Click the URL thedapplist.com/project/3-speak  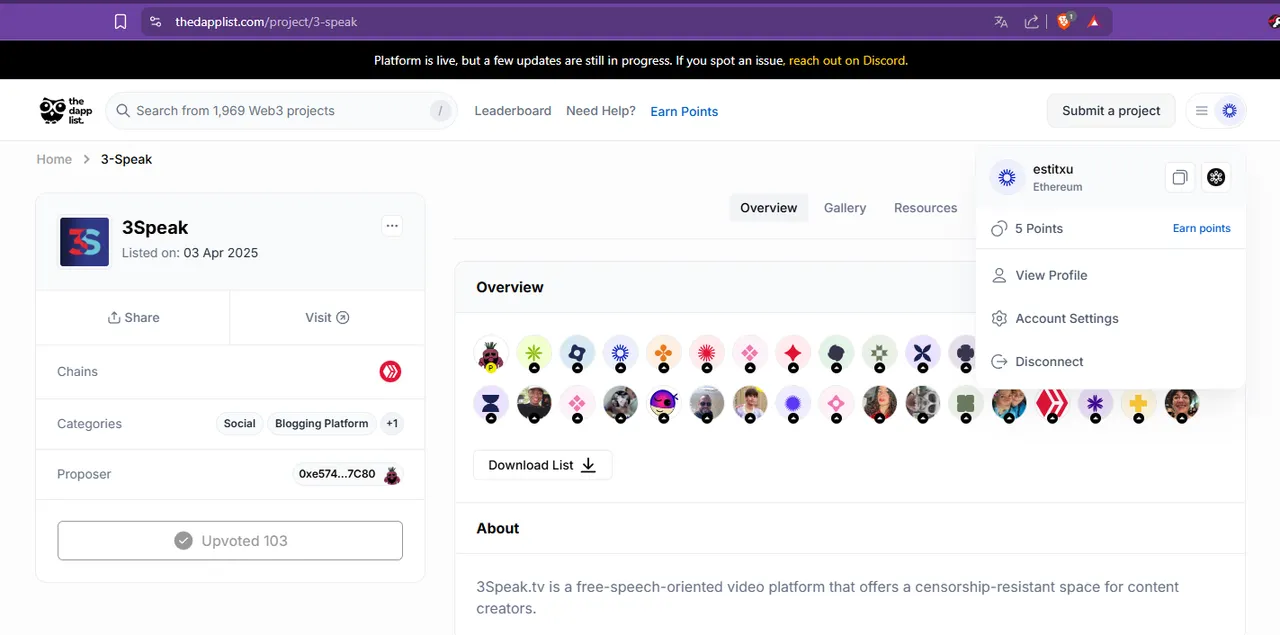point(266,21)
